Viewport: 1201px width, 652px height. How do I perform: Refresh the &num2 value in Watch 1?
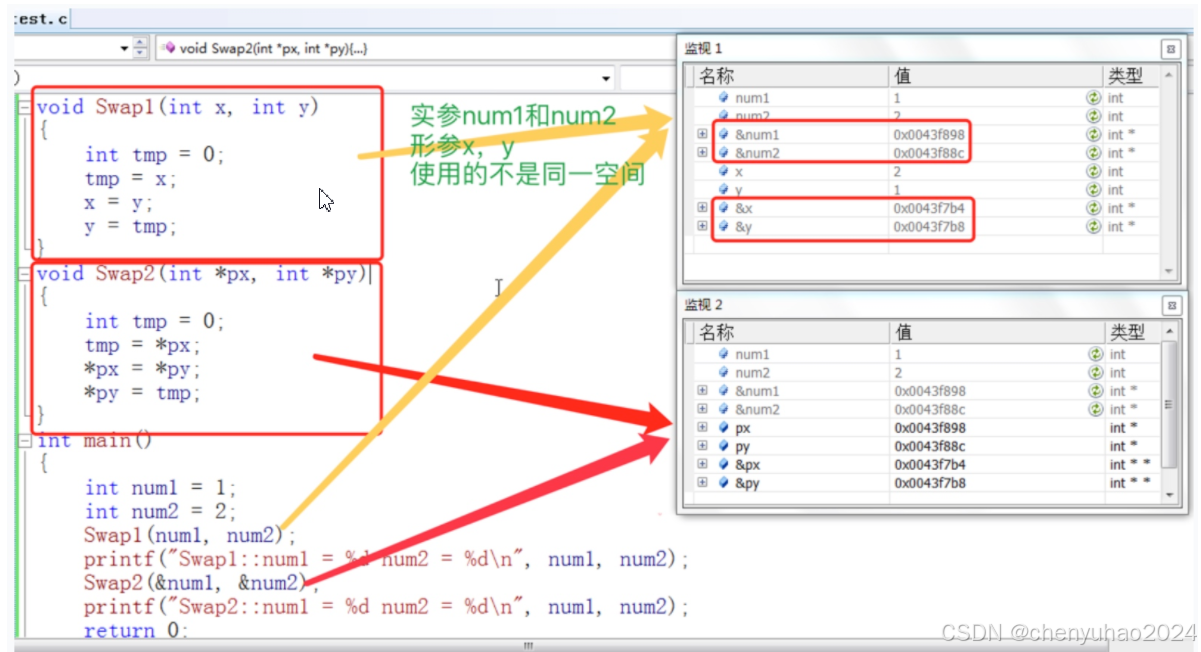point(1094,153)
